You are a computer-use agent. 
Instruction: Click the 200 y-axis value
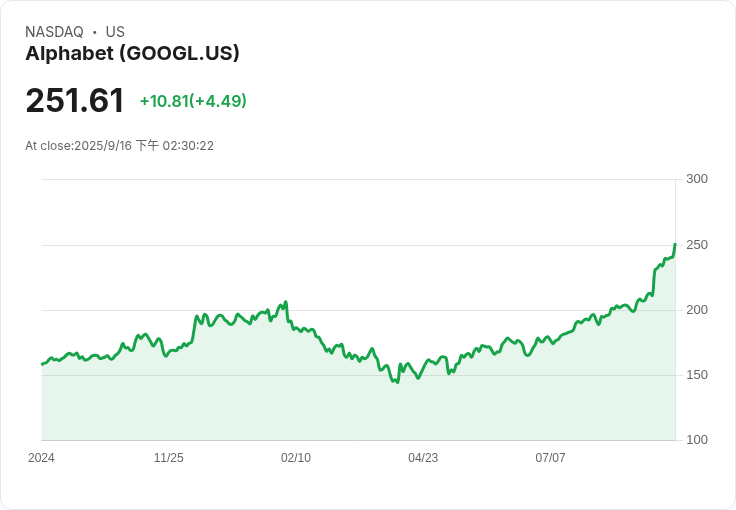click(697, 310)
